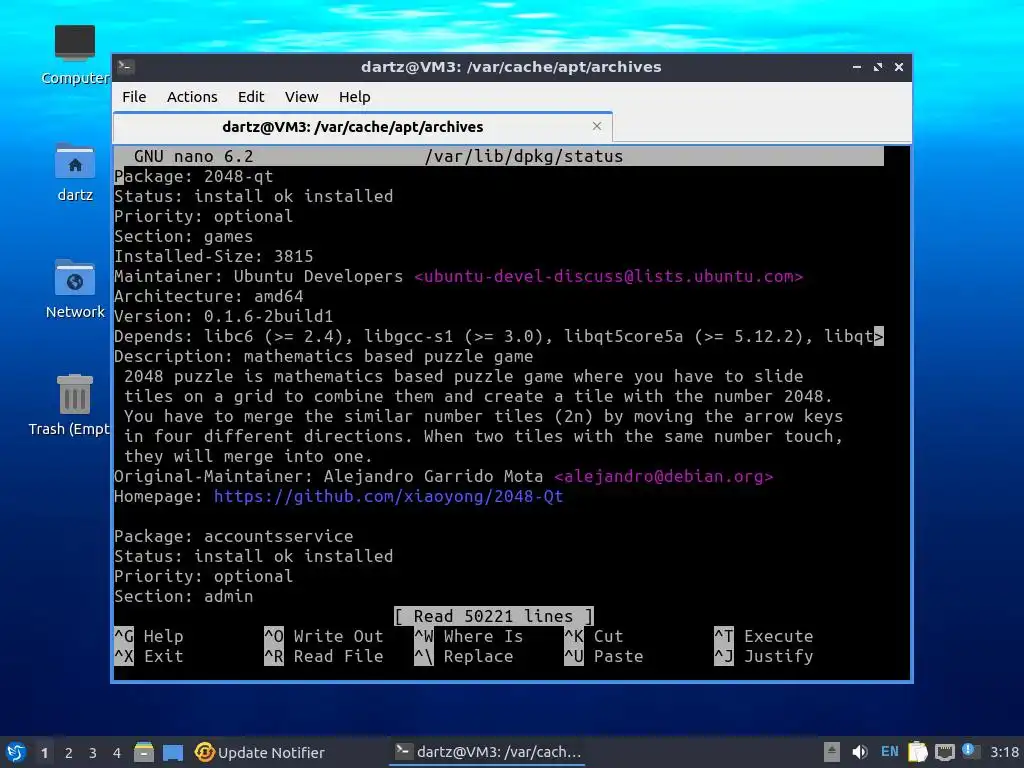1024x768 pixels.
Task: Open the Actions menu
Action: click(192, 97)
